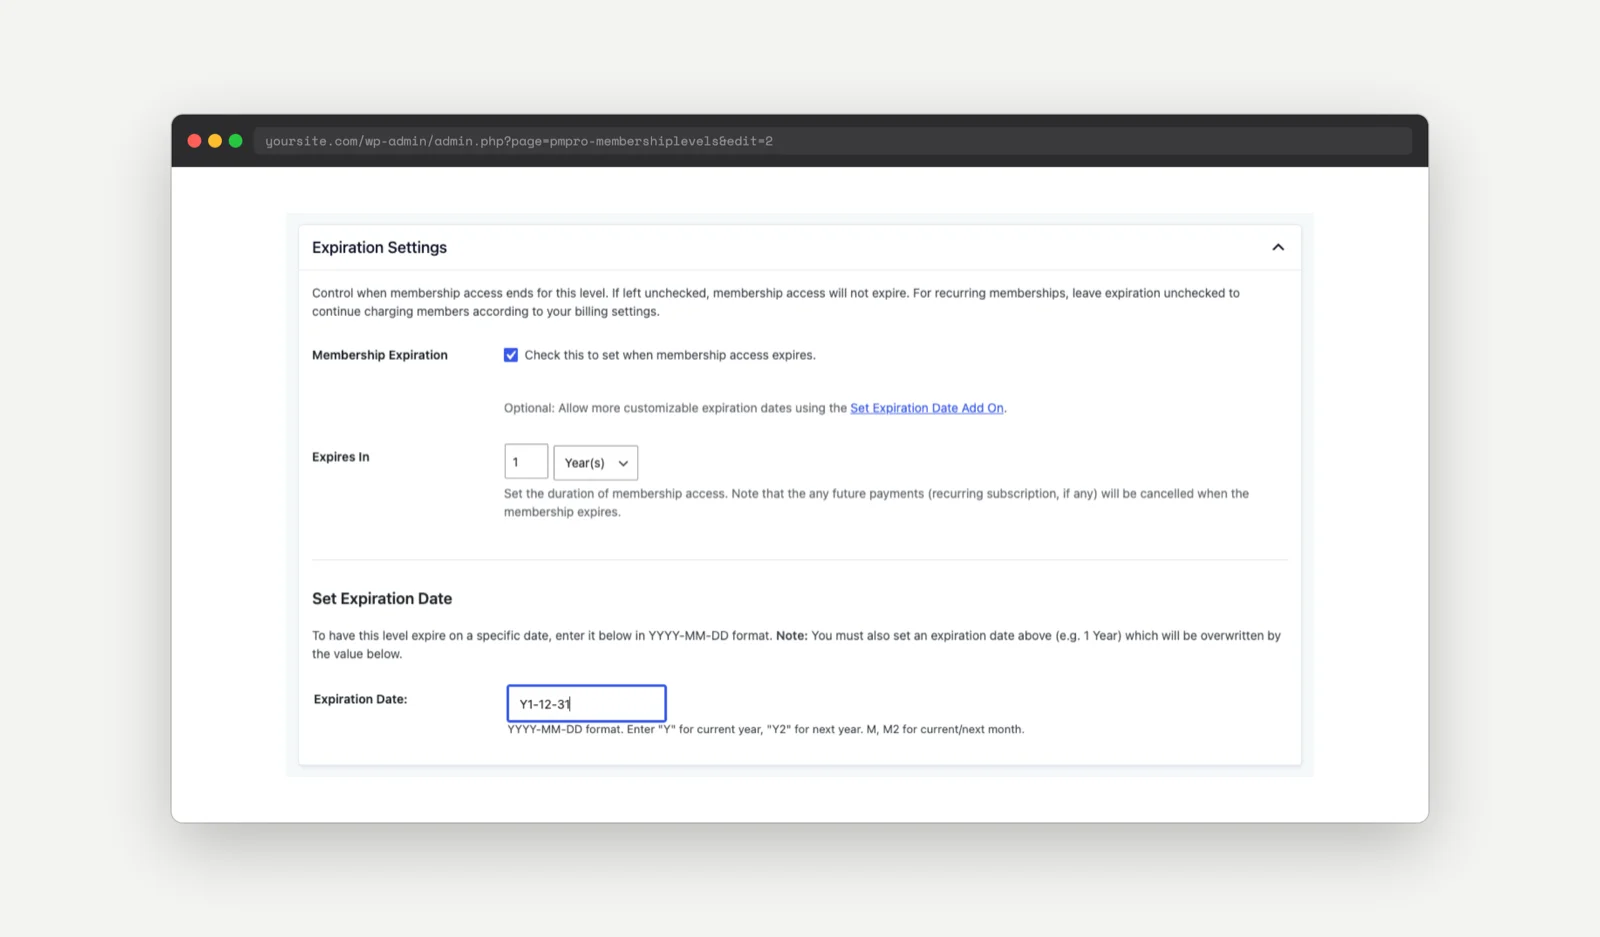Click the 'Control when membership access ends' description
1600x937 pixels.
tap(776, 302)
